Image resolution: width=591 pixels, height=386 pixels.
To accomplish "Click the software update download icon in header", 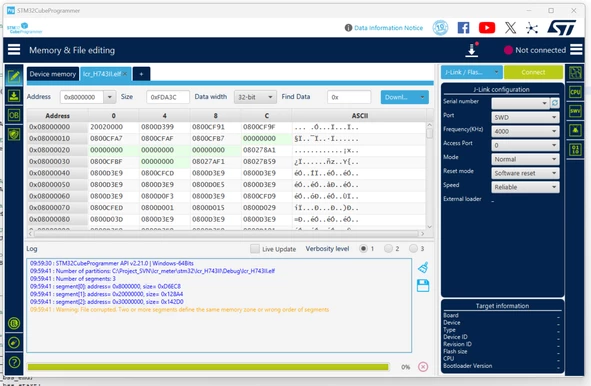I will tap(472, 50).
